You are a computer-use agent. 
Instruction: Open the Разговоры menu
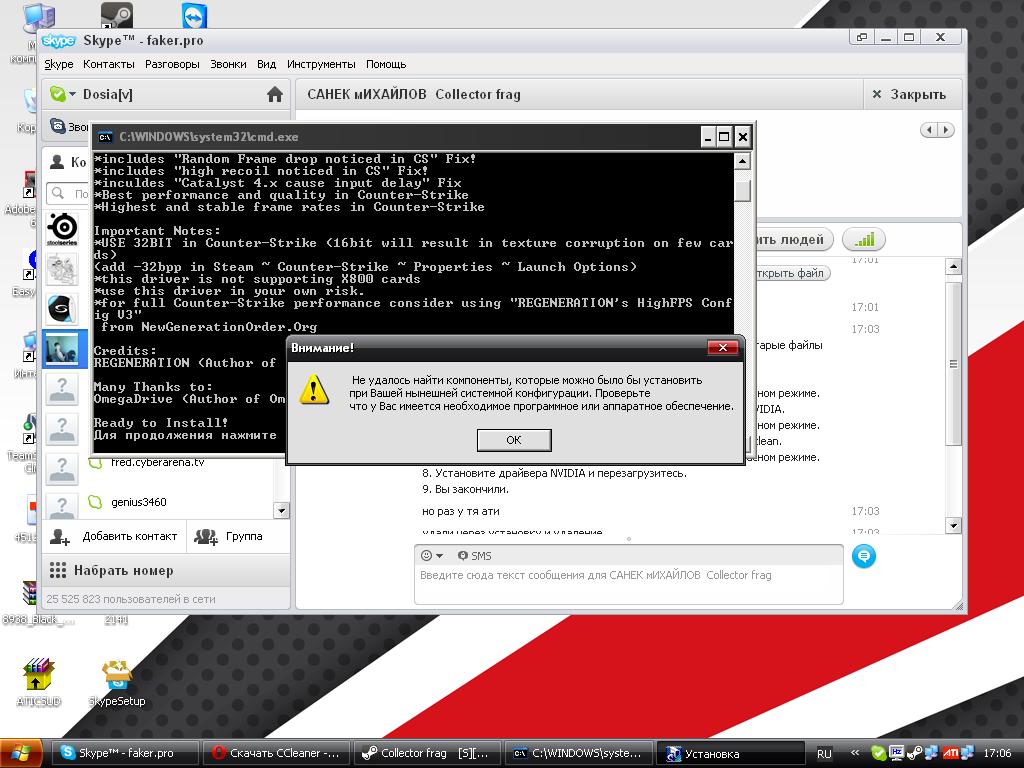172,64
